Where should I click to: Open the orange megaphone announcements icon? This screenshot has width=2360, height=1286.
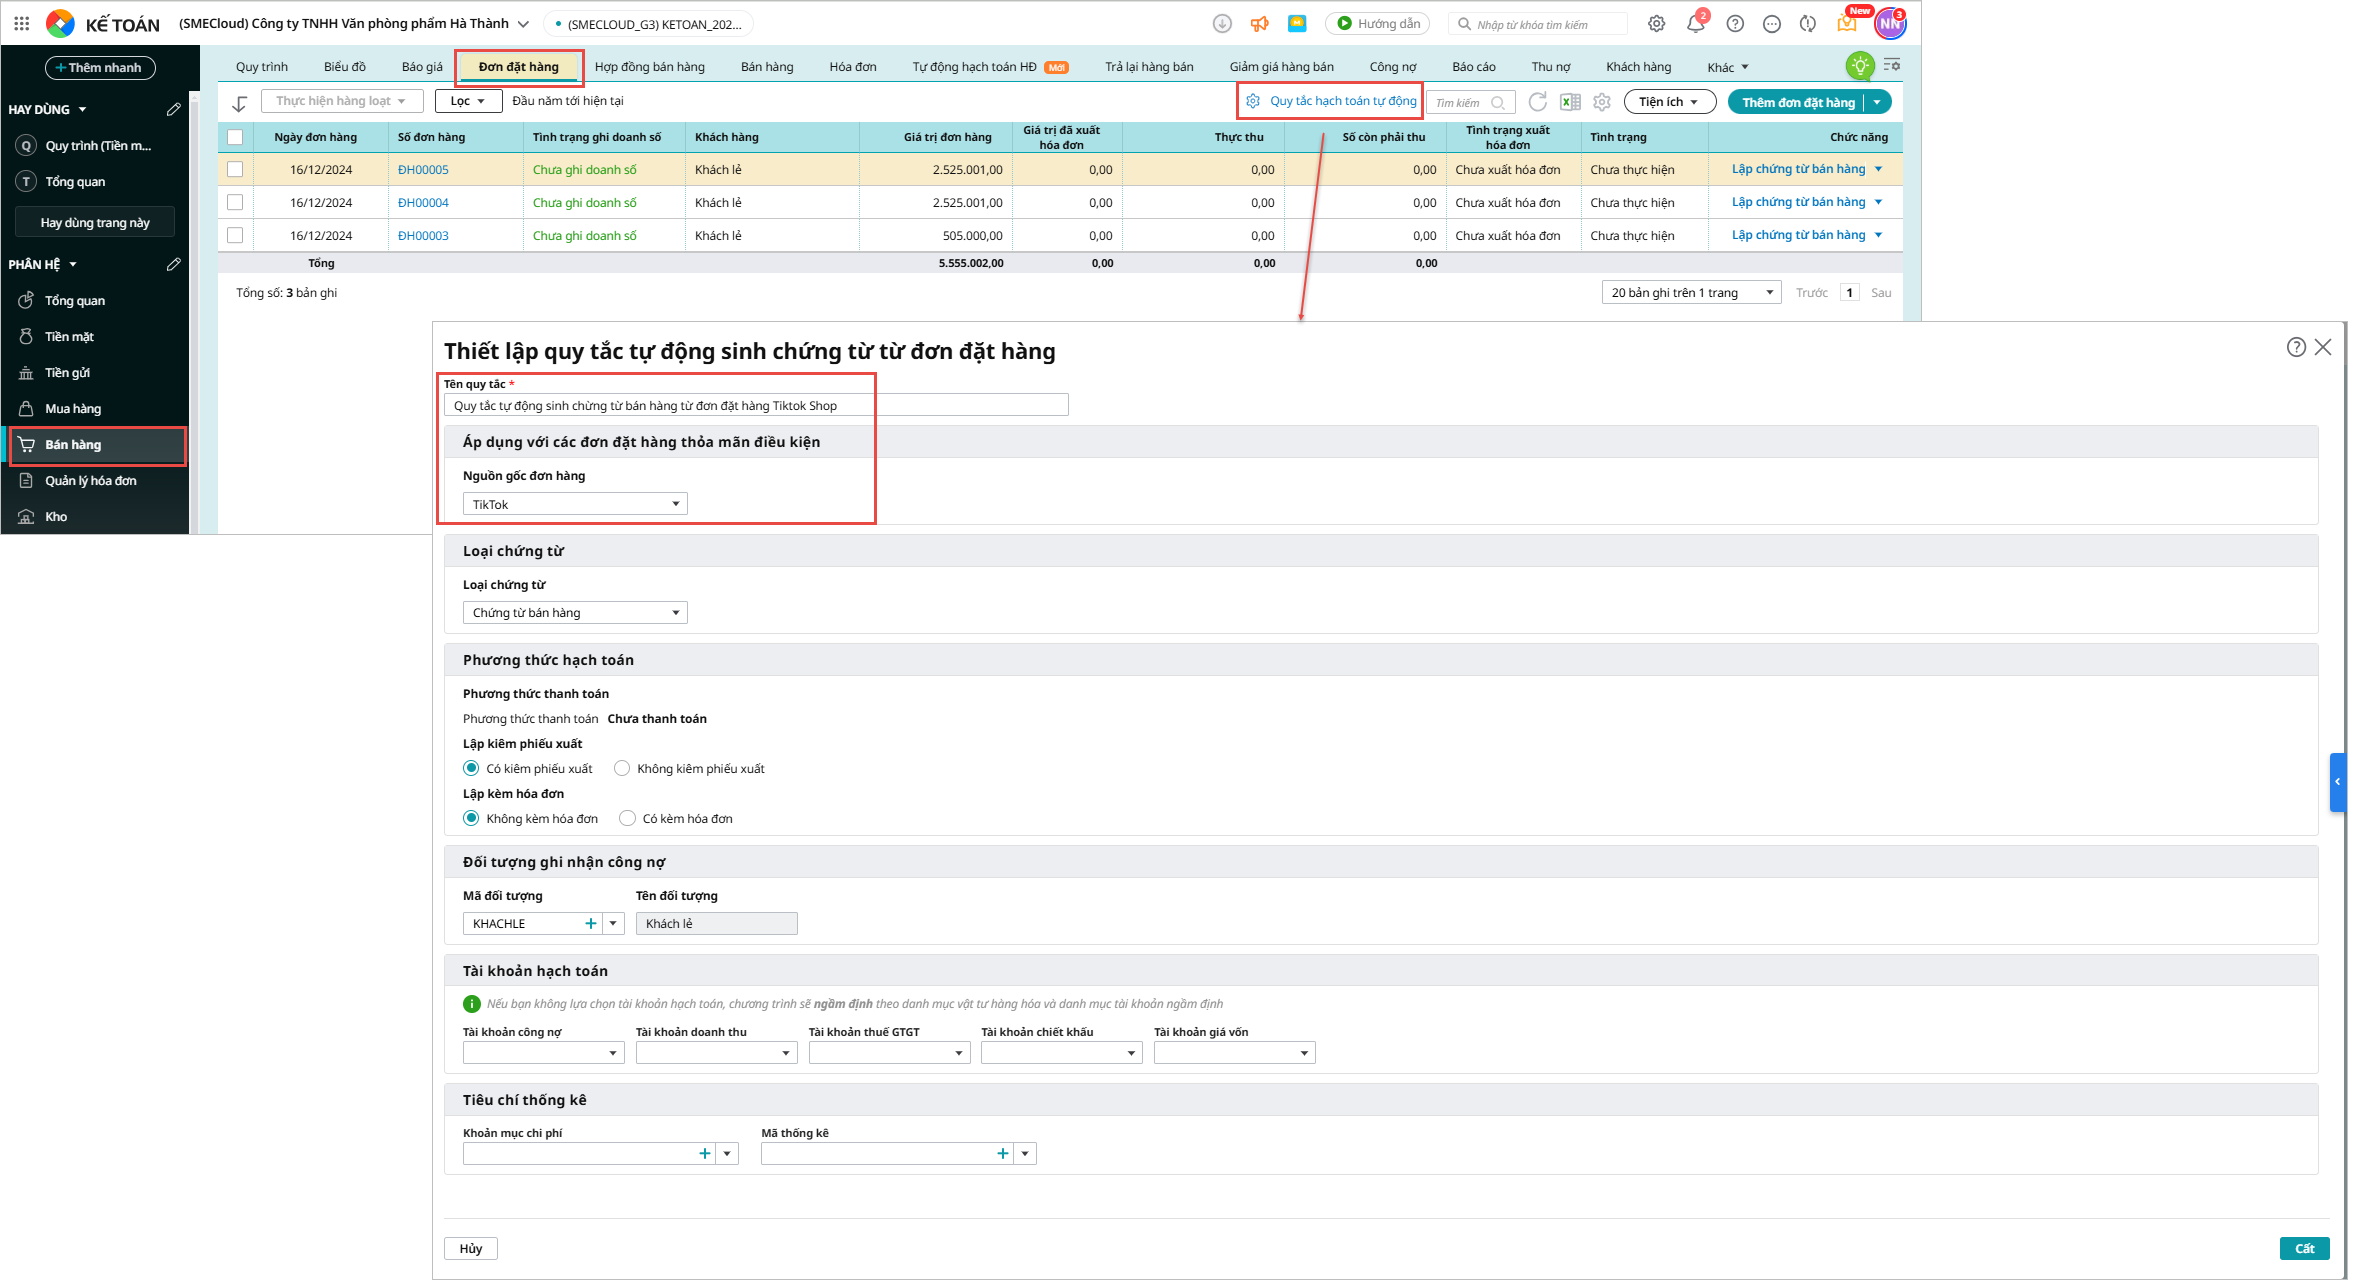tap(1259, 24)
